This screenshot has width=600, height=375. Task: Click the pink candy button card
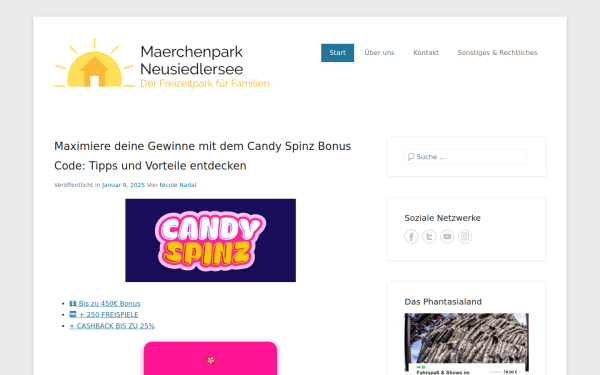tap(210, 359)
